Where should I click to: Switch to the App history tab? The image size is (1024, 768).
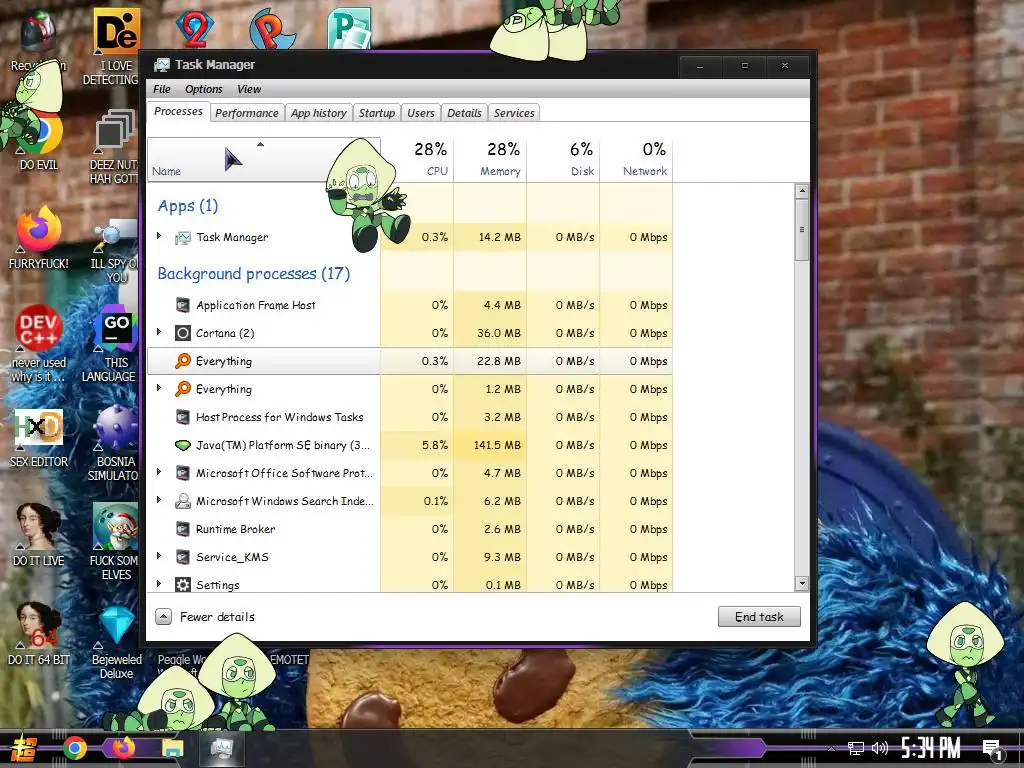point(319,113)
